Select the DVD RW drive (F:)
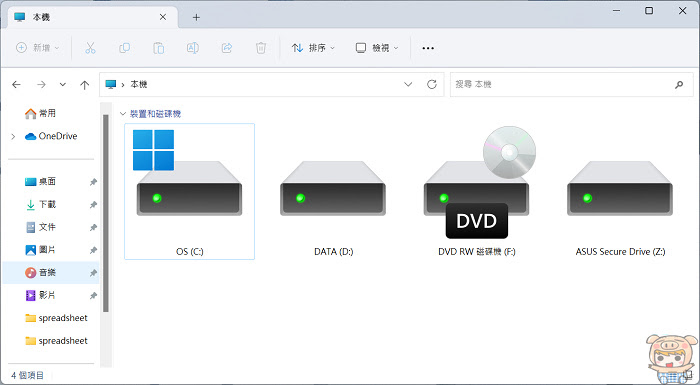This screenshot has width=700, height=385. 476,192
